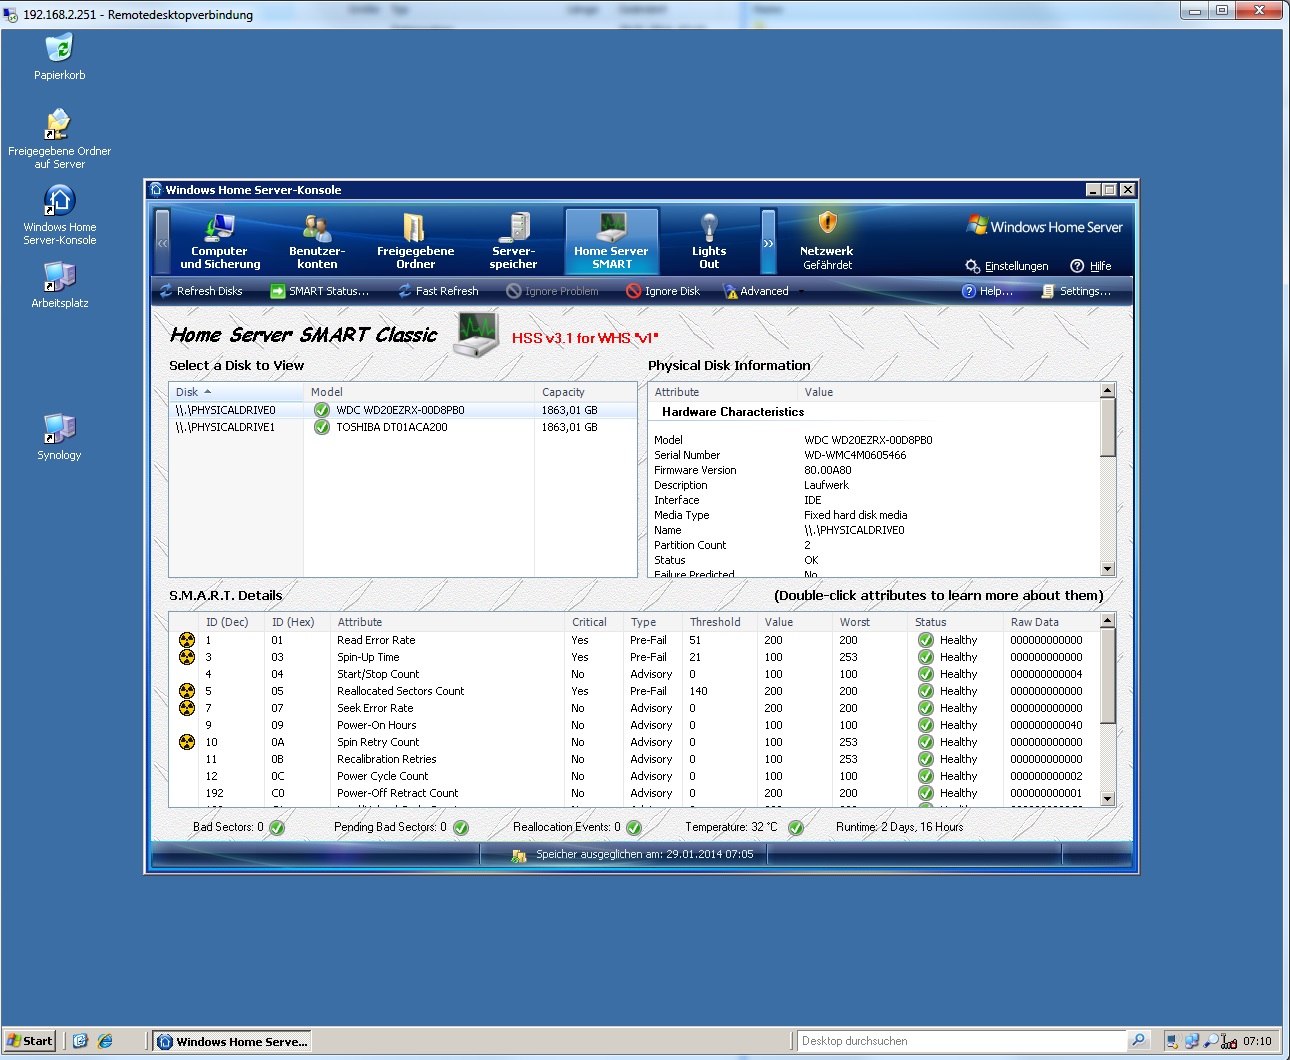Select disk PHYSICALDRIVE0 row
The height and width of the screenshot is (1060, 1290).
tap(403, 410)
